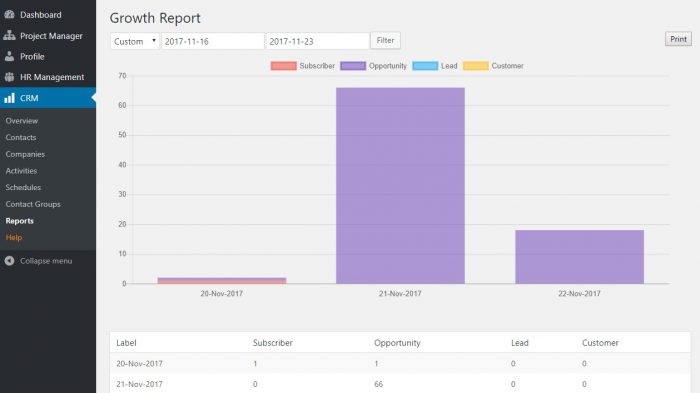The image size is (700, 393).
Task: Click the 21-Nov-2017 table row label
Action: coord(139,384)
